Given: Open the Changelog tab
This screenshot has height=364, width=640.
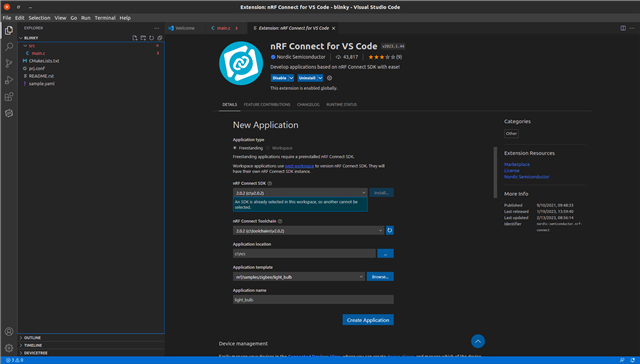Looking at the screenshot, I should click(308, 104).
